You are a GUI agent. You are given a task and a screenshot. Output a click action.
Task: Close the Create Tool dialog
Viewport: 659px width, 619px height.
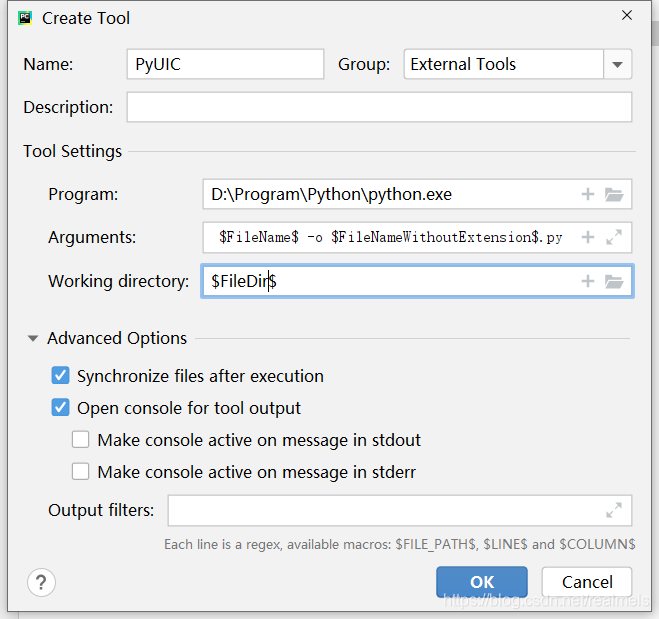627,16
